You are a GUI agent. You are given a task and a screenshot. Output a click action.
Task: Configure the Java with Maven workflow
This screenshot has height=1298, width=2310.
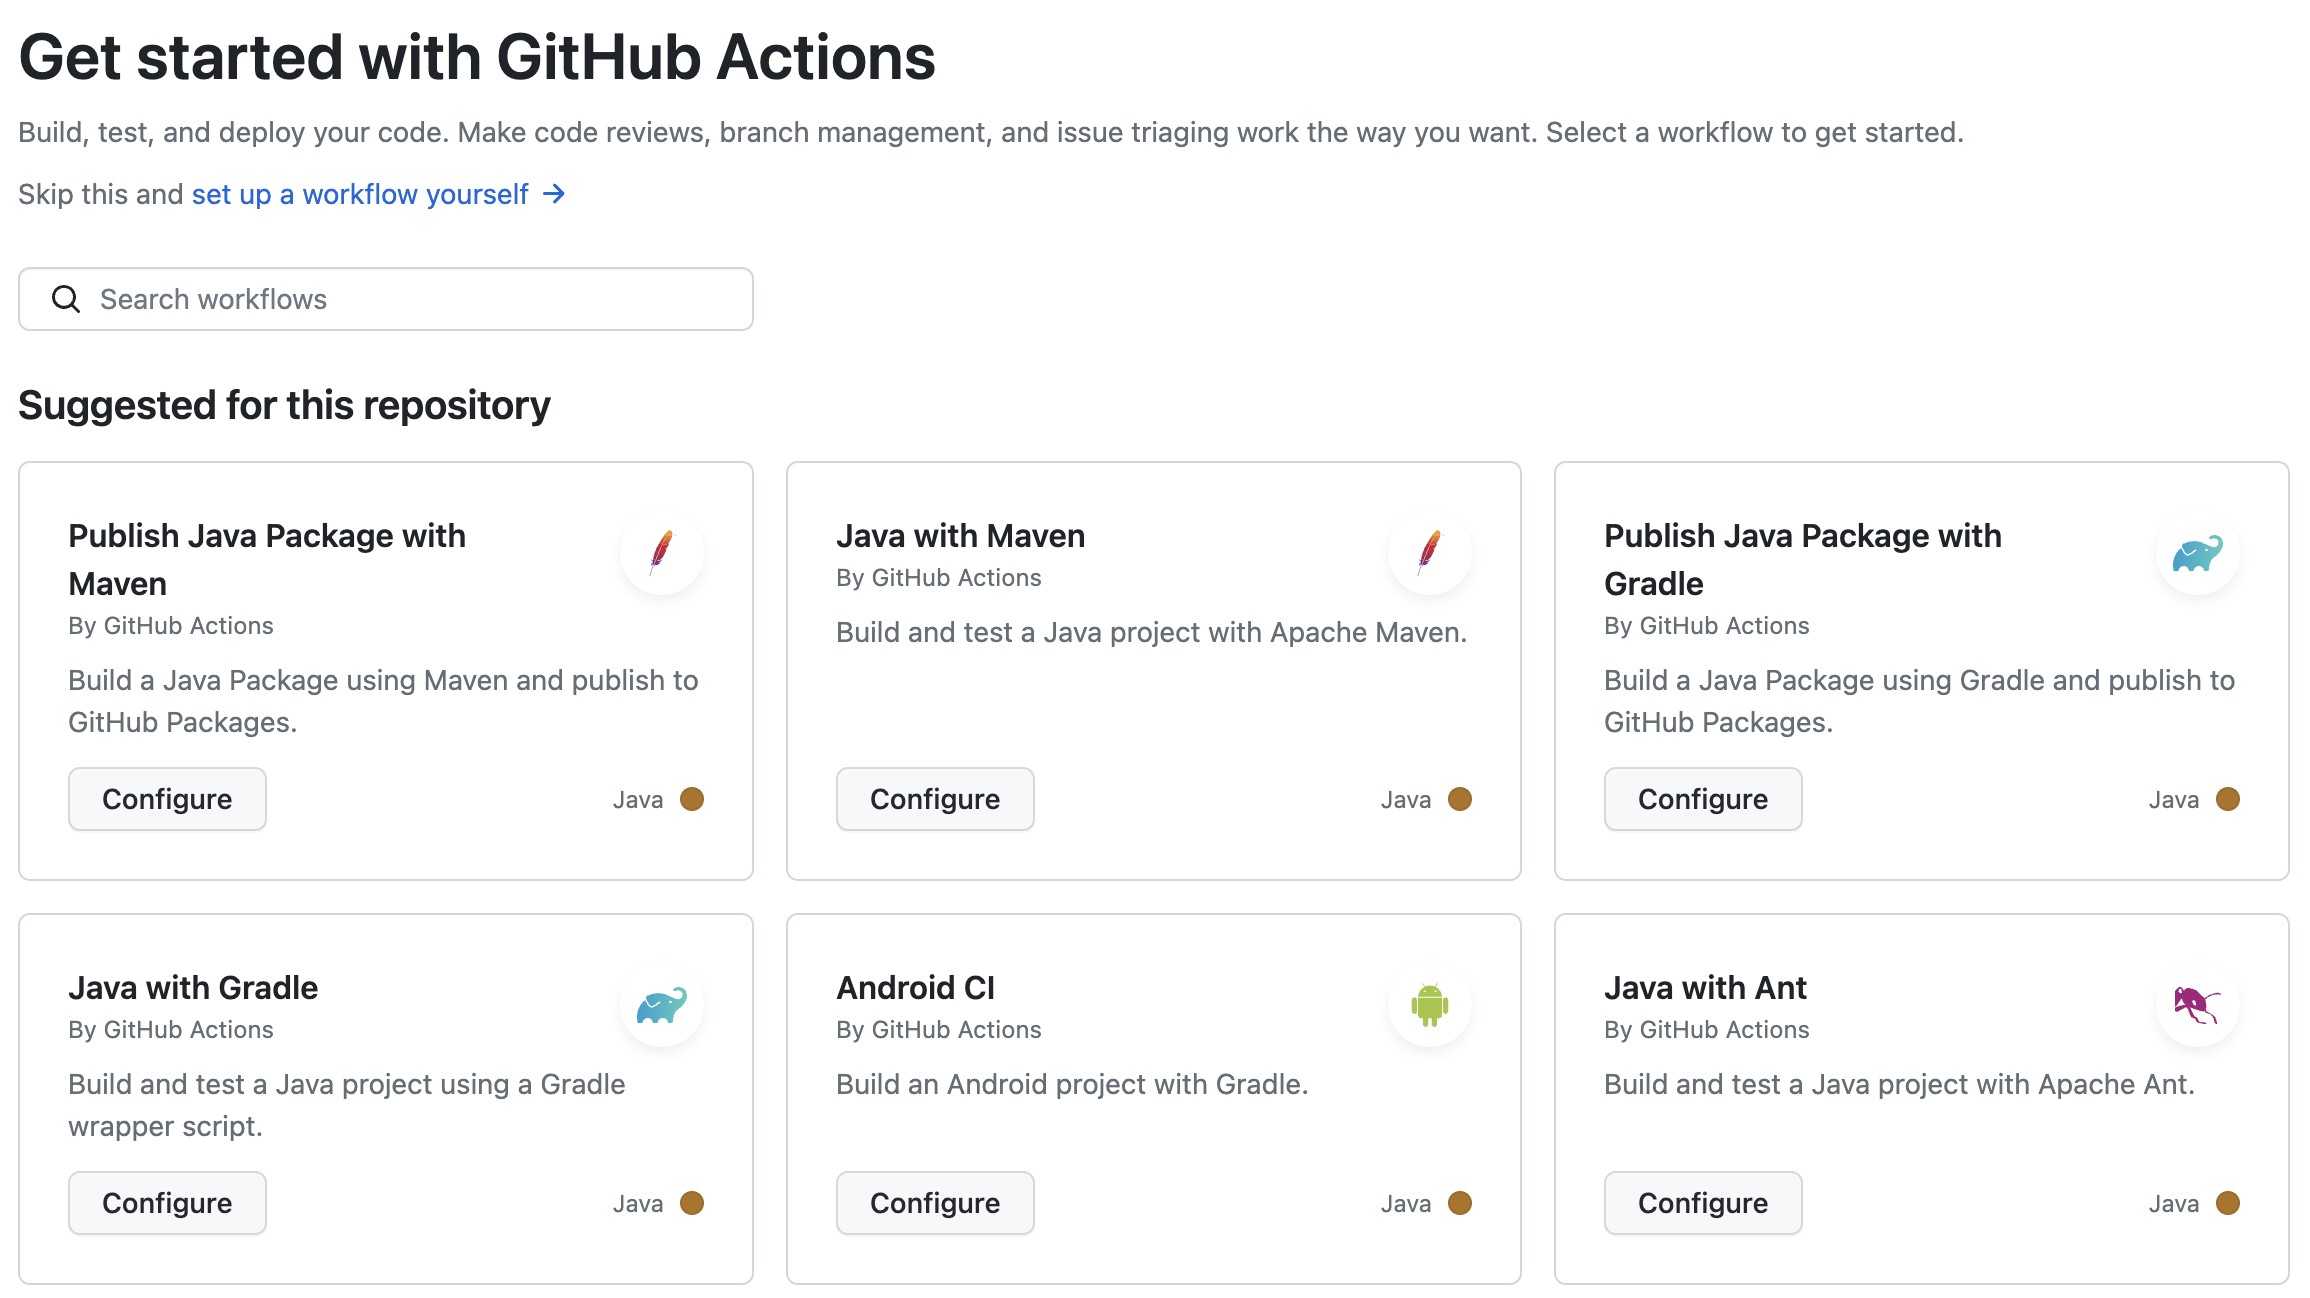click(x=934, y=798)
